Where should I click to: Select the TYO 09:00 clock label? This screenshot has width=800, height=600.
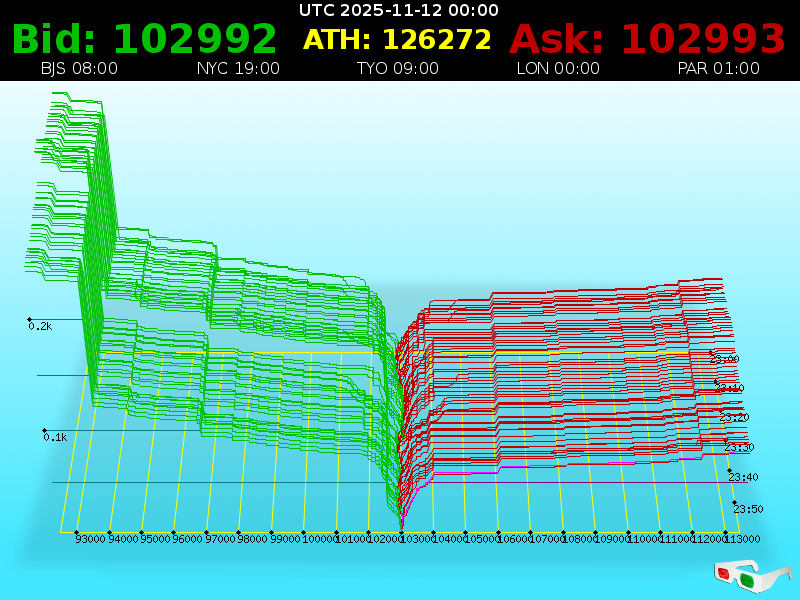(x=397, y=69)
